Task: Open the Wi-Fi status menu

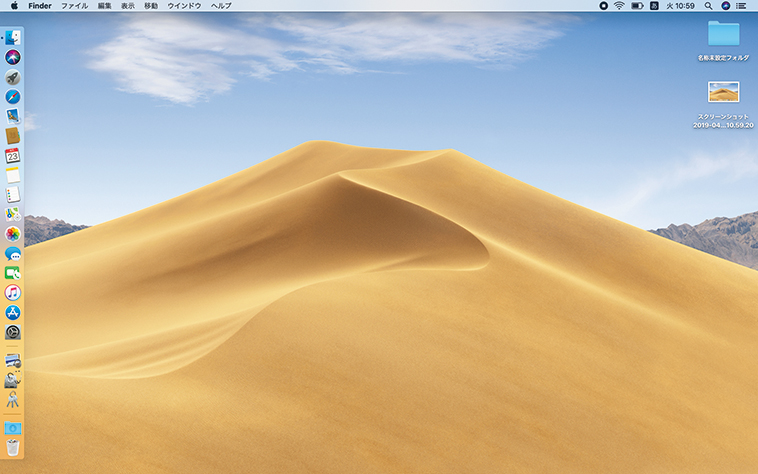Action: coord(619,6)
